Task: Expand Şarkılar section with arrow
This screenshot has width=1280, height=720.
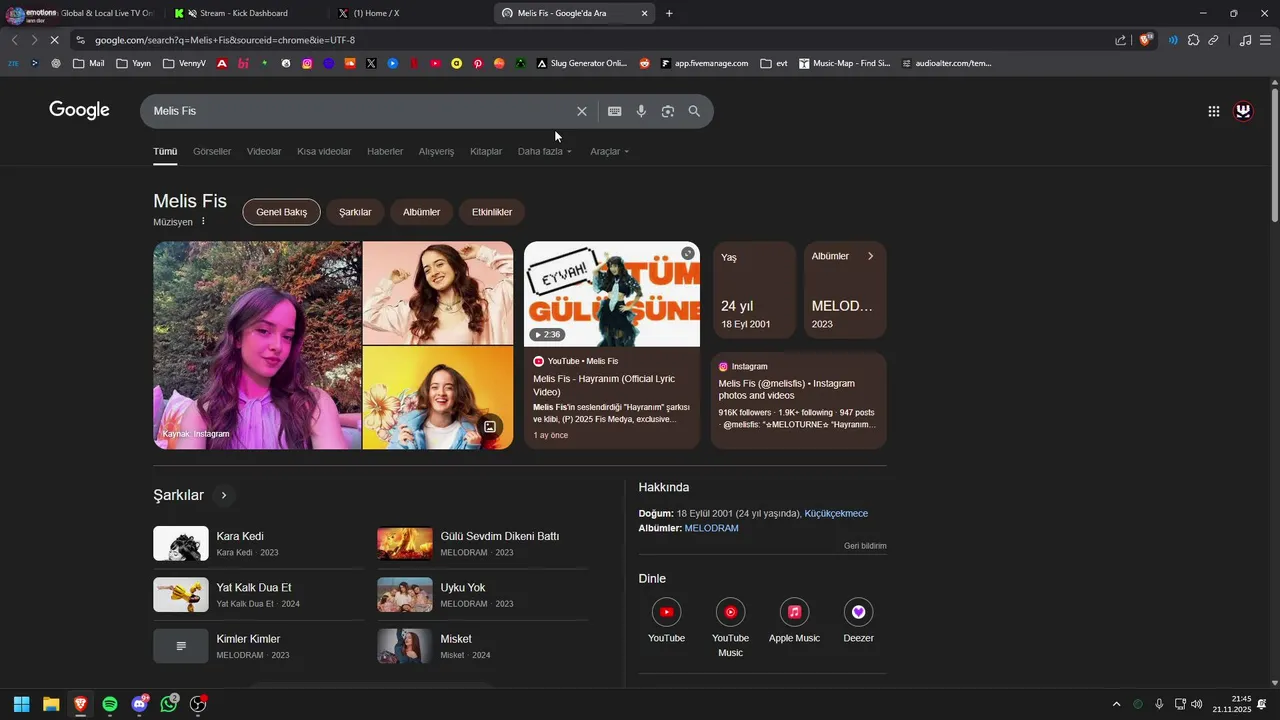Action: 224,495
